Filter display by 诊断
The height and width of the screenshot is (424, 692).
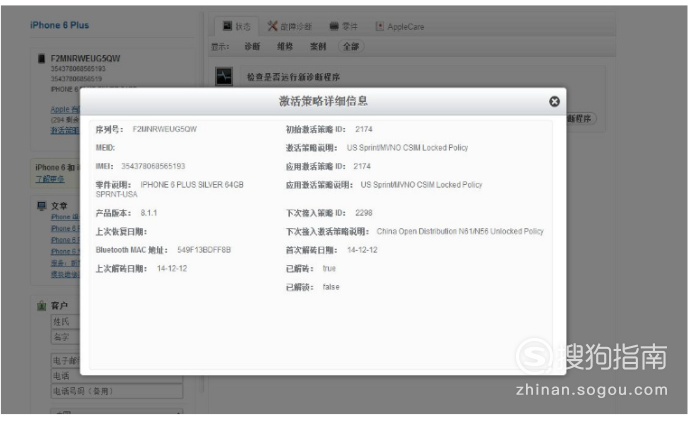click(x=252, y=46)
